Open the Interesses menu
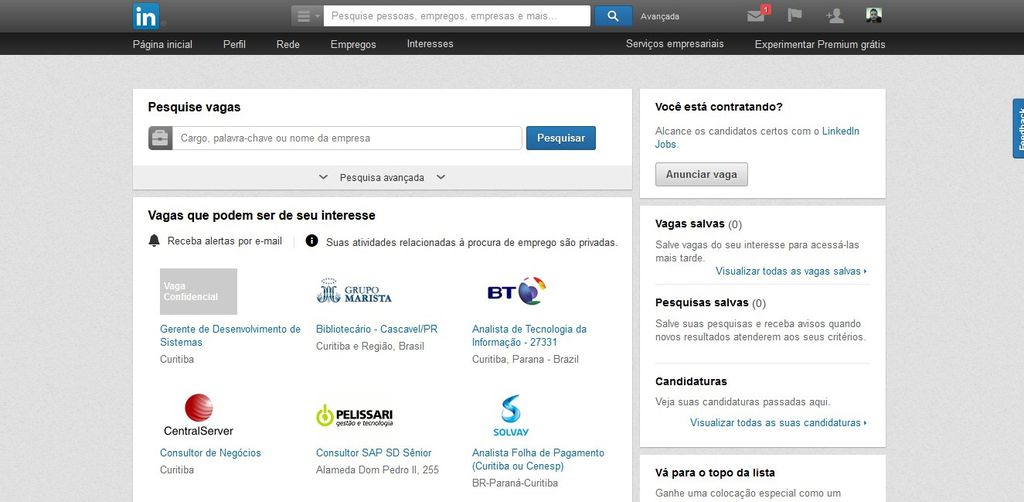This screenshot has width=1024, height=502. click(430, 44)
